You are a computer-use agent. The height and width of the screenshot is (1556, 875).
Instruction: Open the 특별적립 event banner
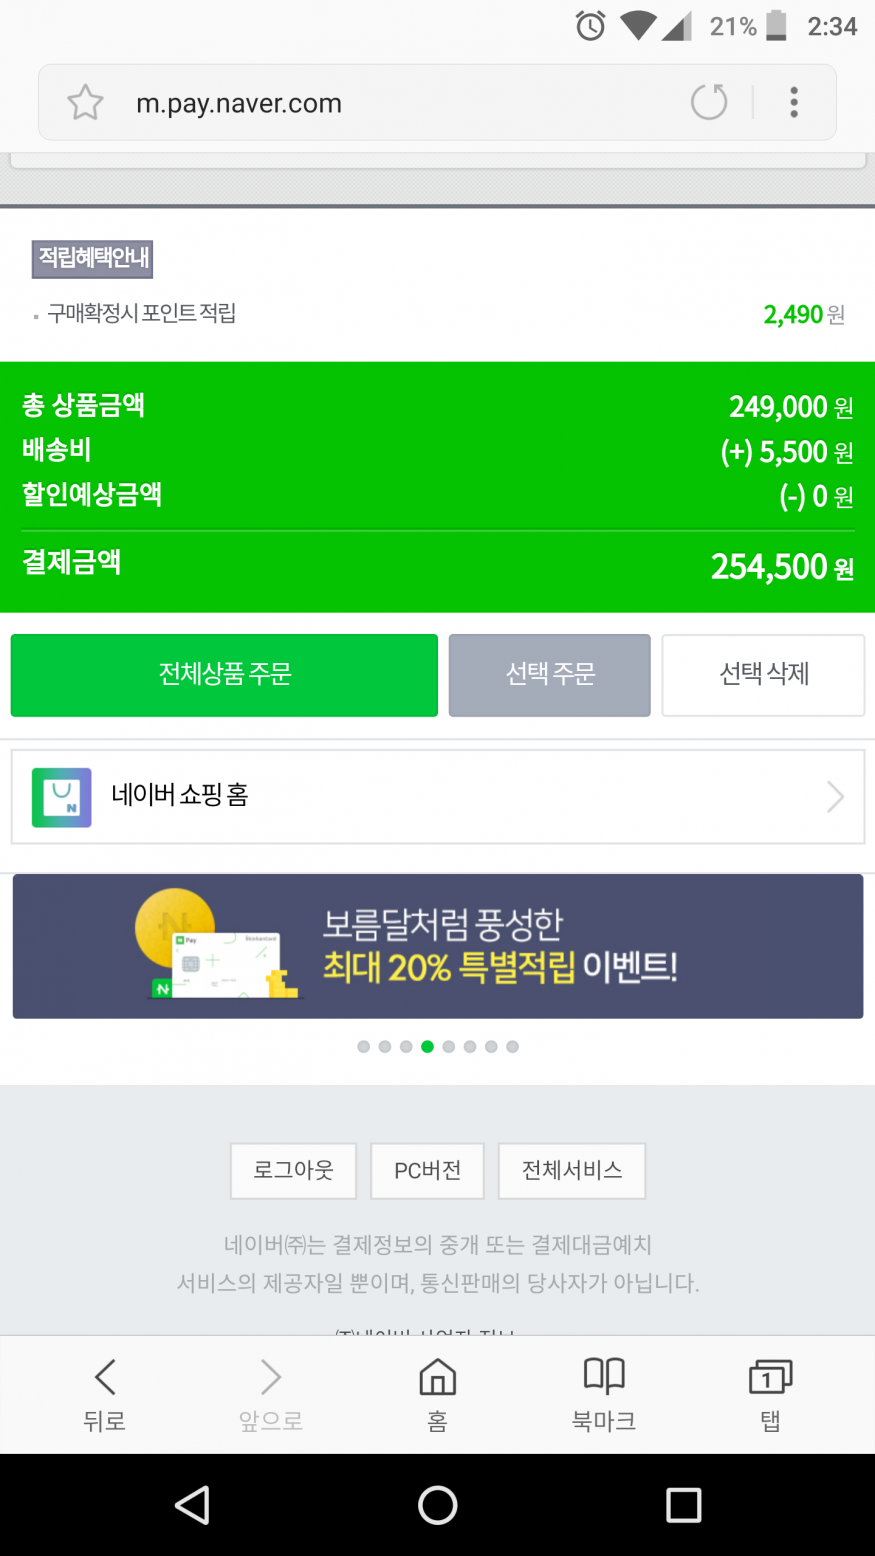pyautogui.click(x=438, y=946)
